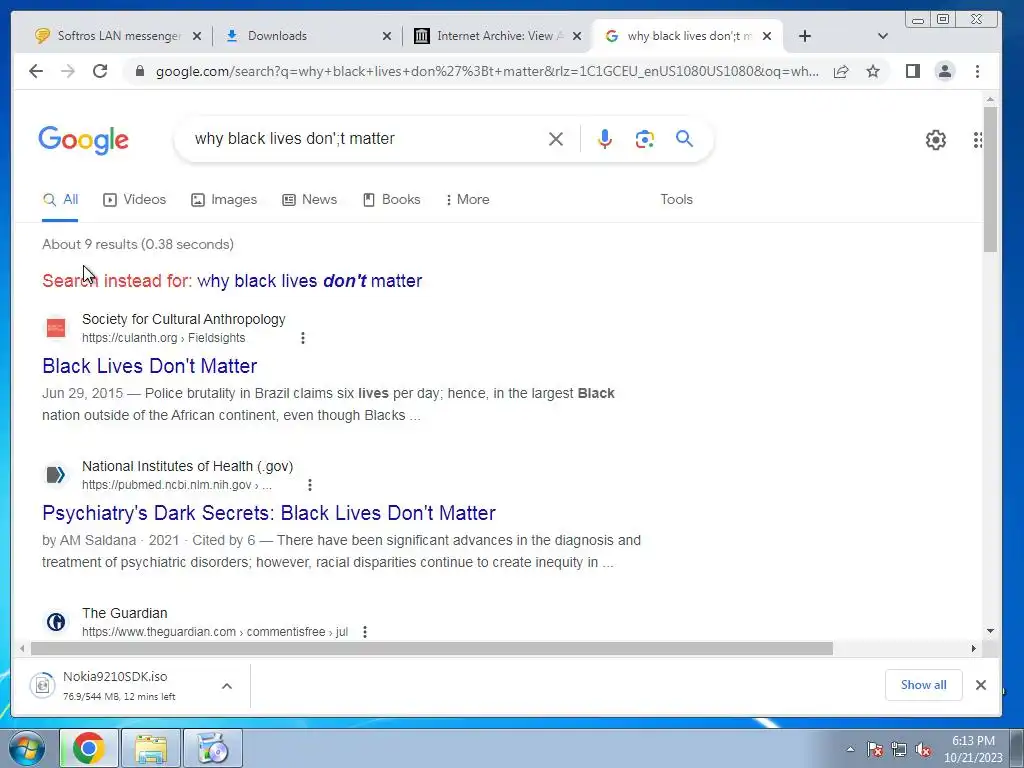Screen dimensions: 1024x768
Task: Close the Internet Archive tab
Action: click(577, 36)
